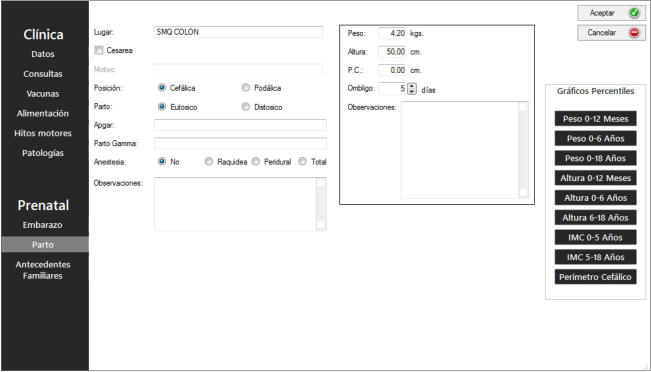Select No anesthesia radio button

[x=162, y=162]
